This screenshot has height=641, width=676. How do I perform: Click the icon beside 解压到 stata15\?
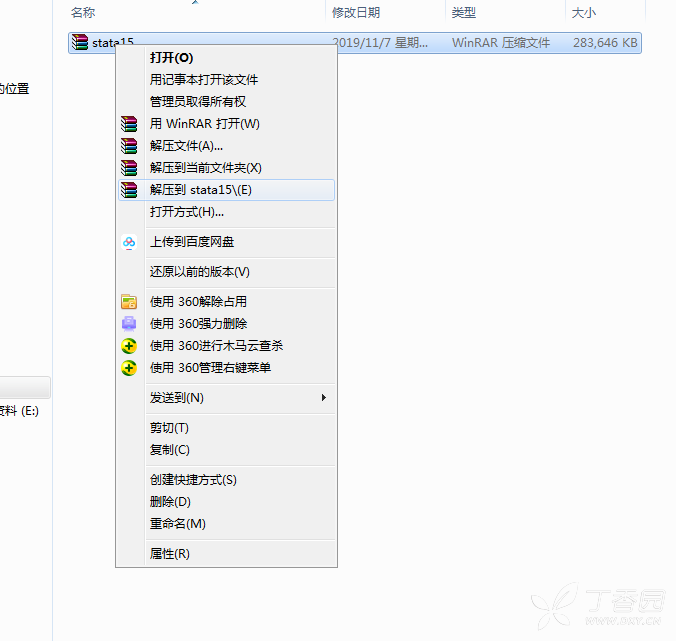128,190
